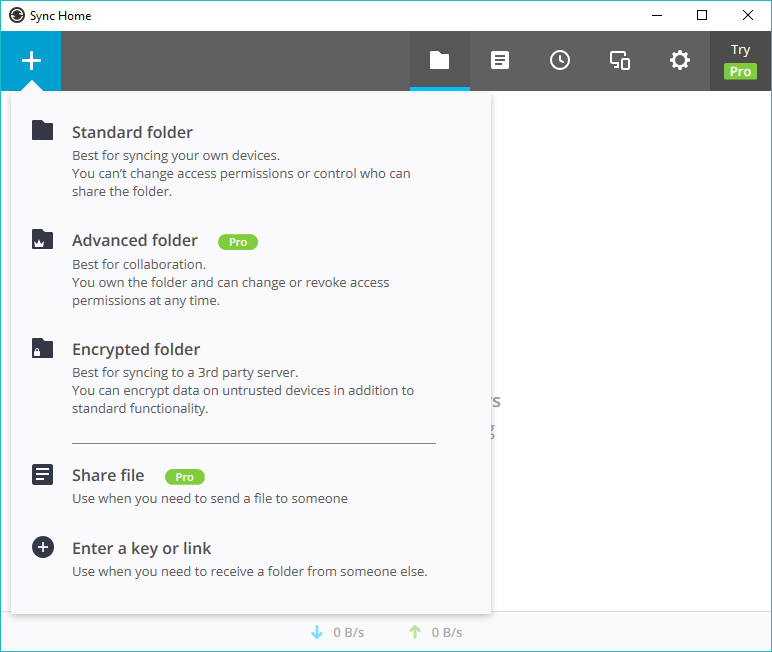
Task: Open the Files list tab icon
Action: tap(499, 61)
